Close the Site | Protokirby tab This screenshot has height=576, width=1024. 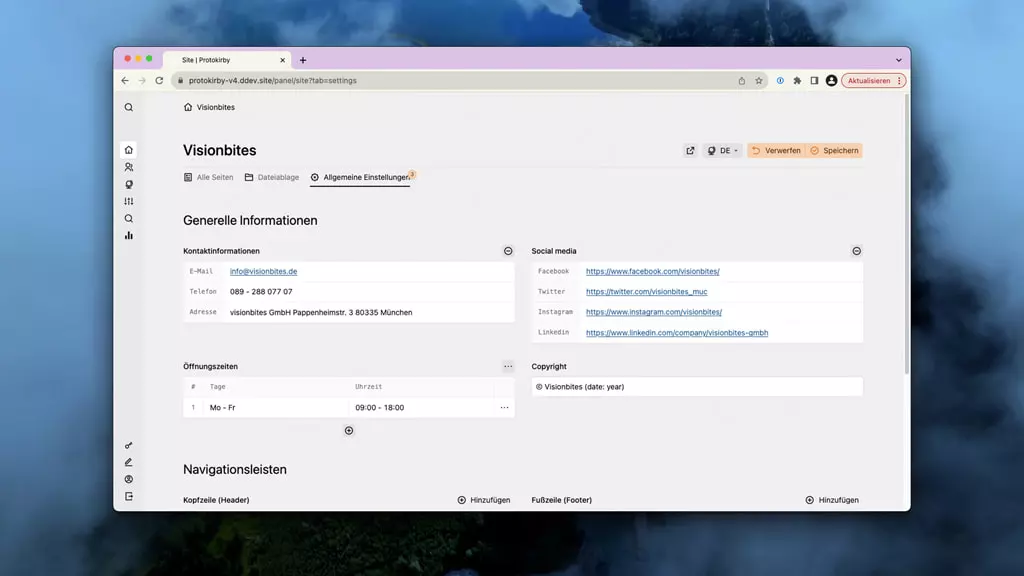pyautogui.click(x=283, y=60)
